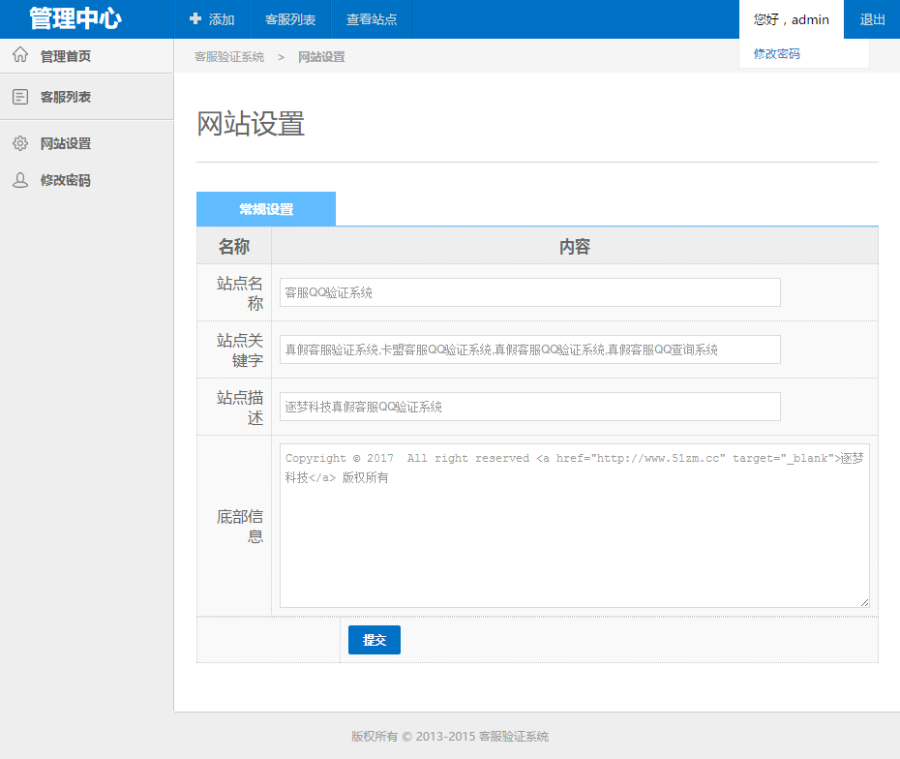This screenshot has width=900, height=759.
Task: Click the 退出 logout button
Action: 872,19
